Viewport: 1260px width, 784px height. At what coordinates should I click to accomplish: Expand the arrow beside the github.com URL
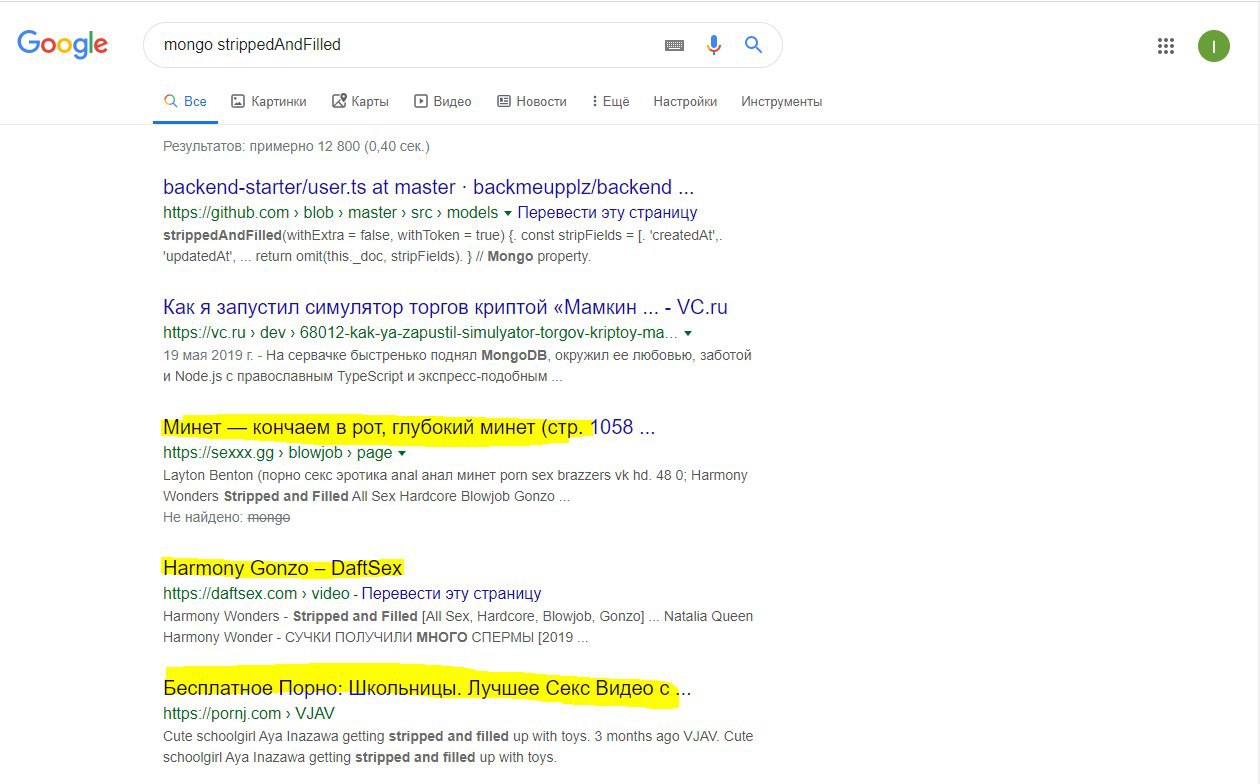pos(508,213)
